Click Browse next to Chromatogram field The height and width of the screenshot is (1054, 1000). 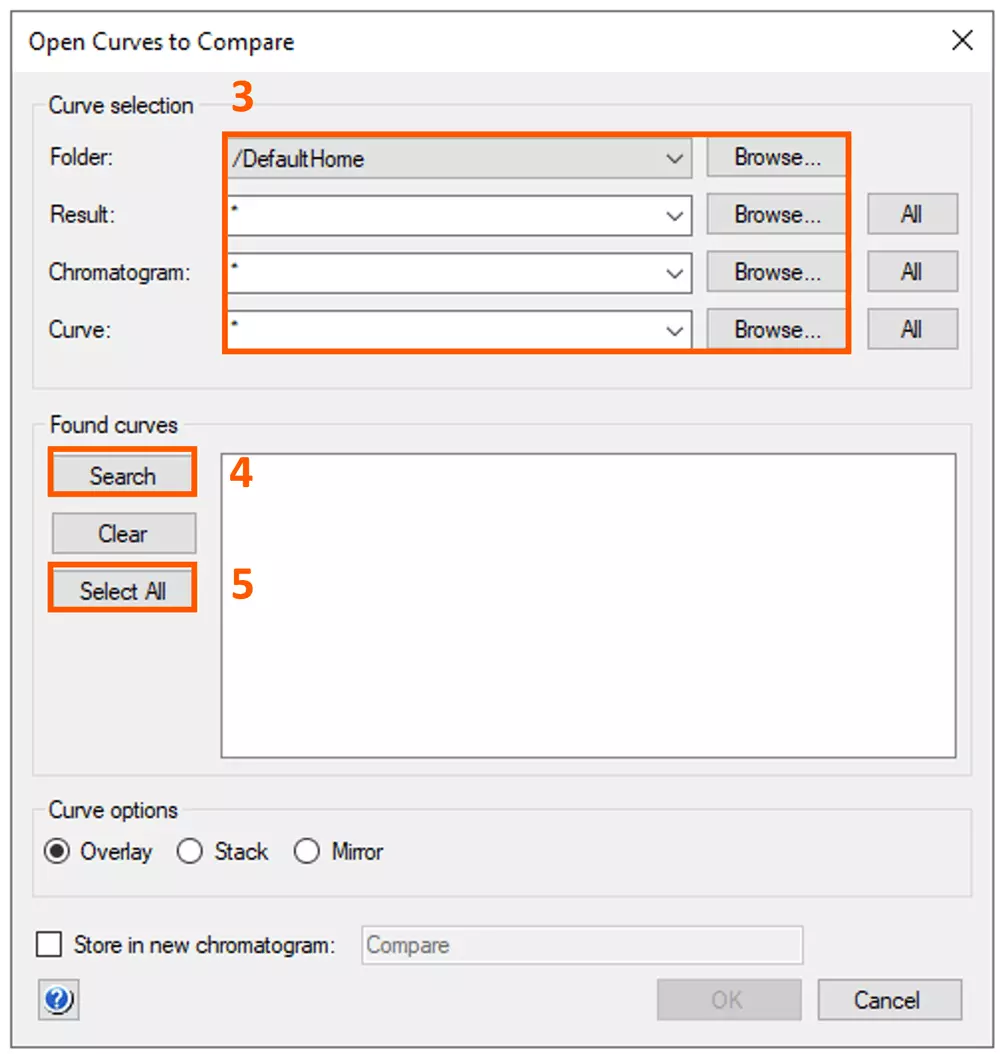(x=777, y=272)
